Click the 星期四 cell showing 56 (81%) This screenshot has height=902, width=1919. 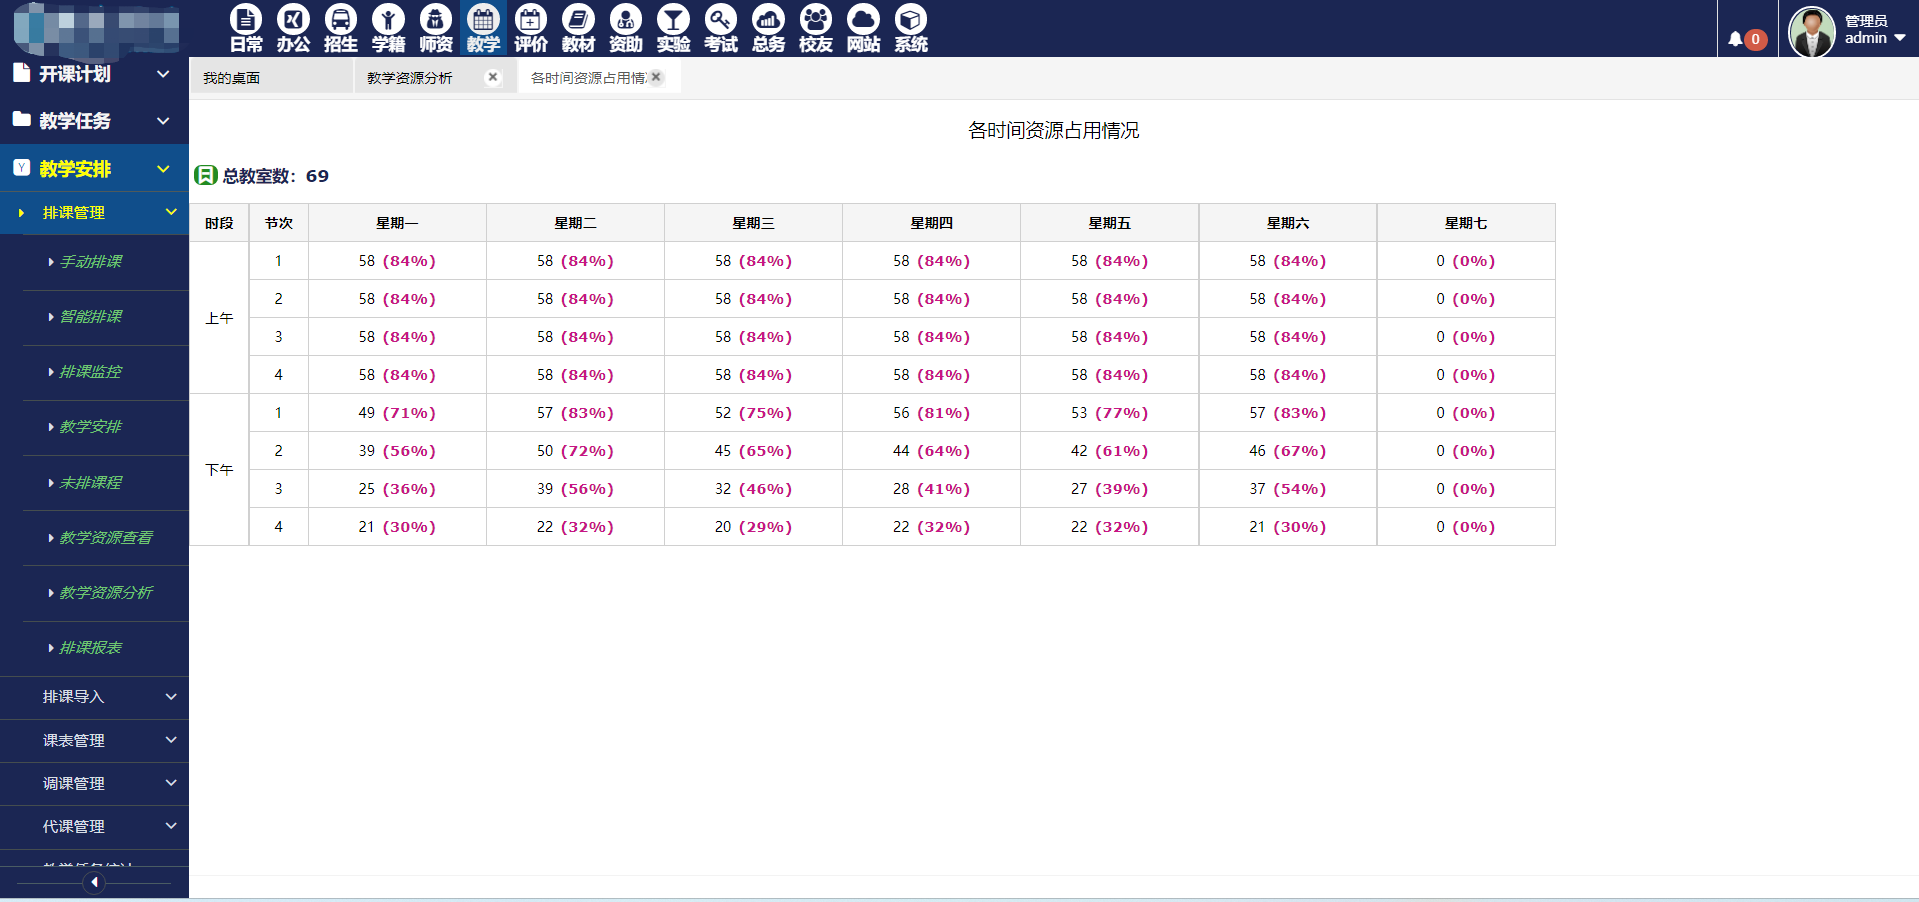pos(931,413)
